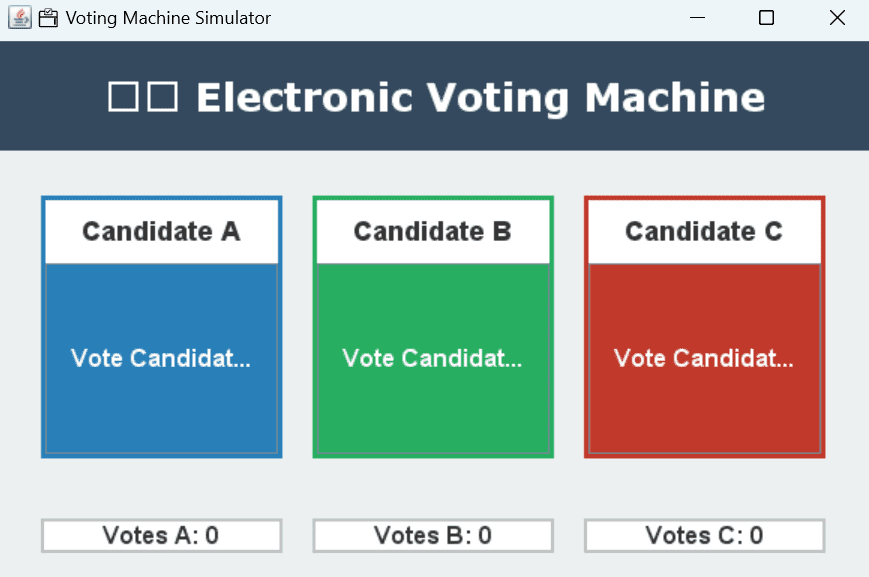This screenshot has height=577, width=869.
Task: Click the red border of Candidate C panel
Action: point(824,327)
